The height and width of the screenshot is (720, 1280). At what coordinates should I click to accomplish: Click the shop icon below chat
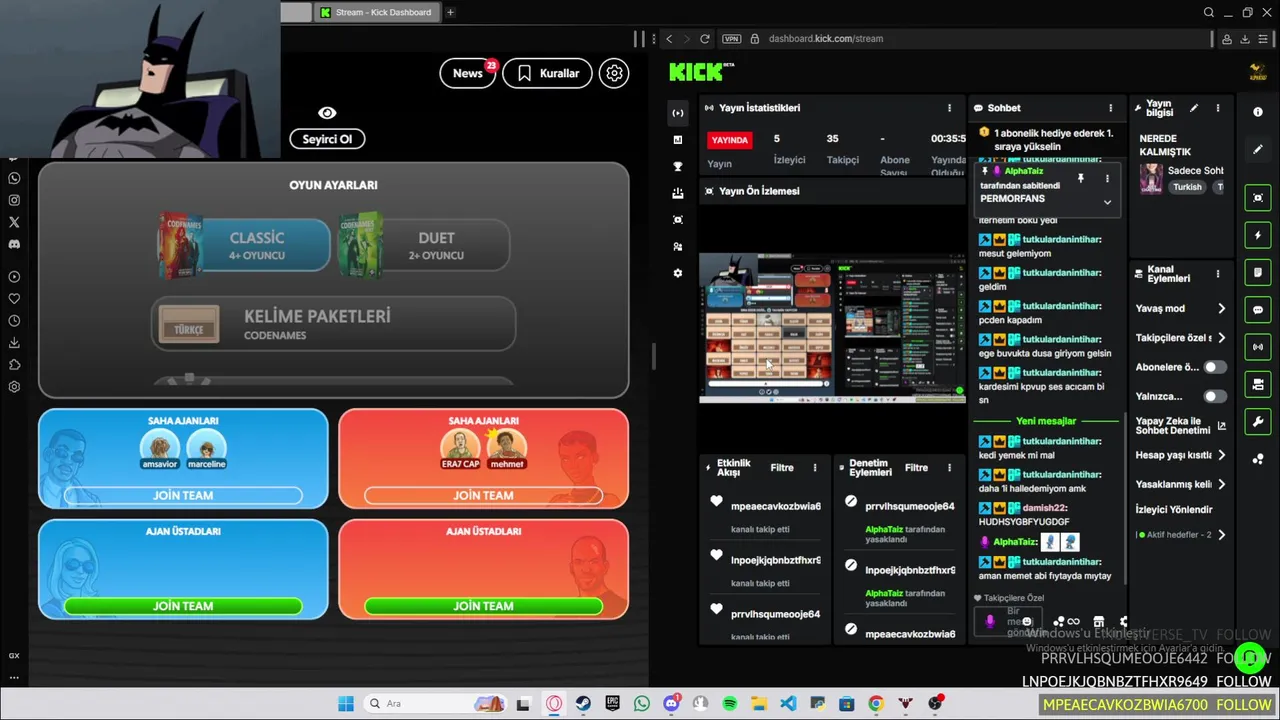[1098, 622]
